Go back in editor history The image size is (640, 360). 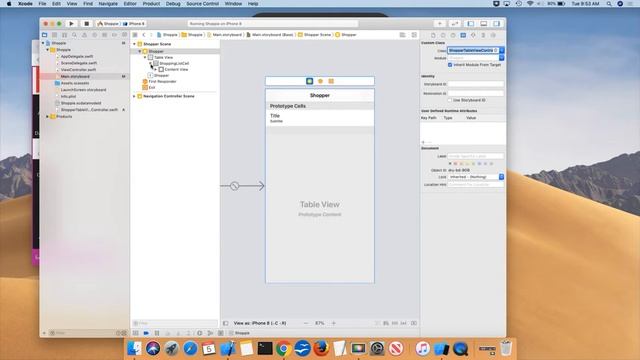pyautogui.click(x=144, y=35)
